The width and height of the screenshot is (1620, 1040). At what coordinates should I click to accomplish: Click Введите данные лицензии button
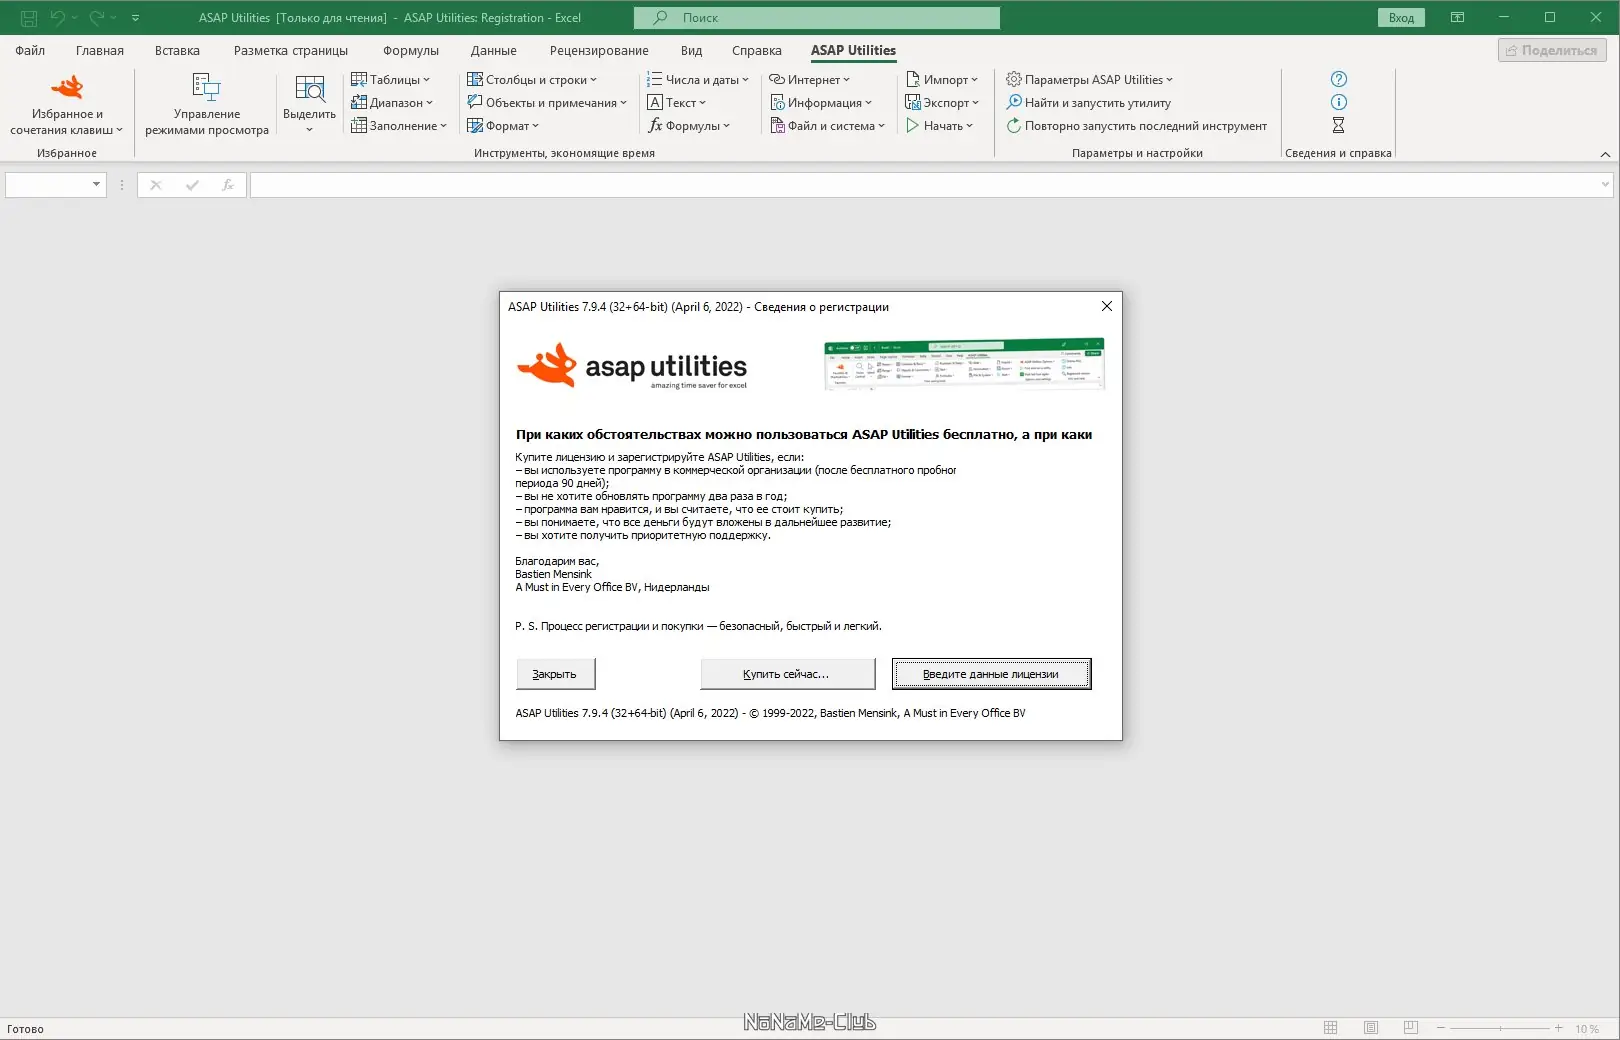pyautogui.click(x=991, y=674)
